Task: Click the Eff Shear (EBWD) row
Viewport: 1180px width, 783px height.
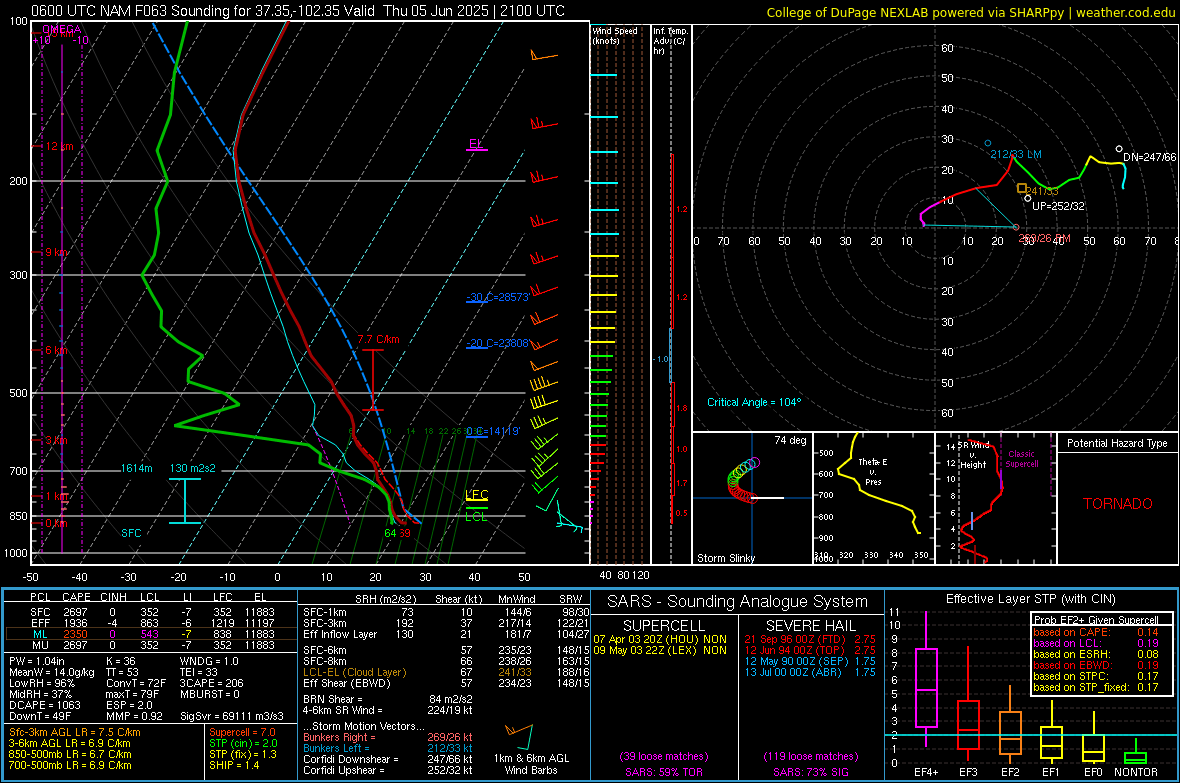Action: click(446, 683)
